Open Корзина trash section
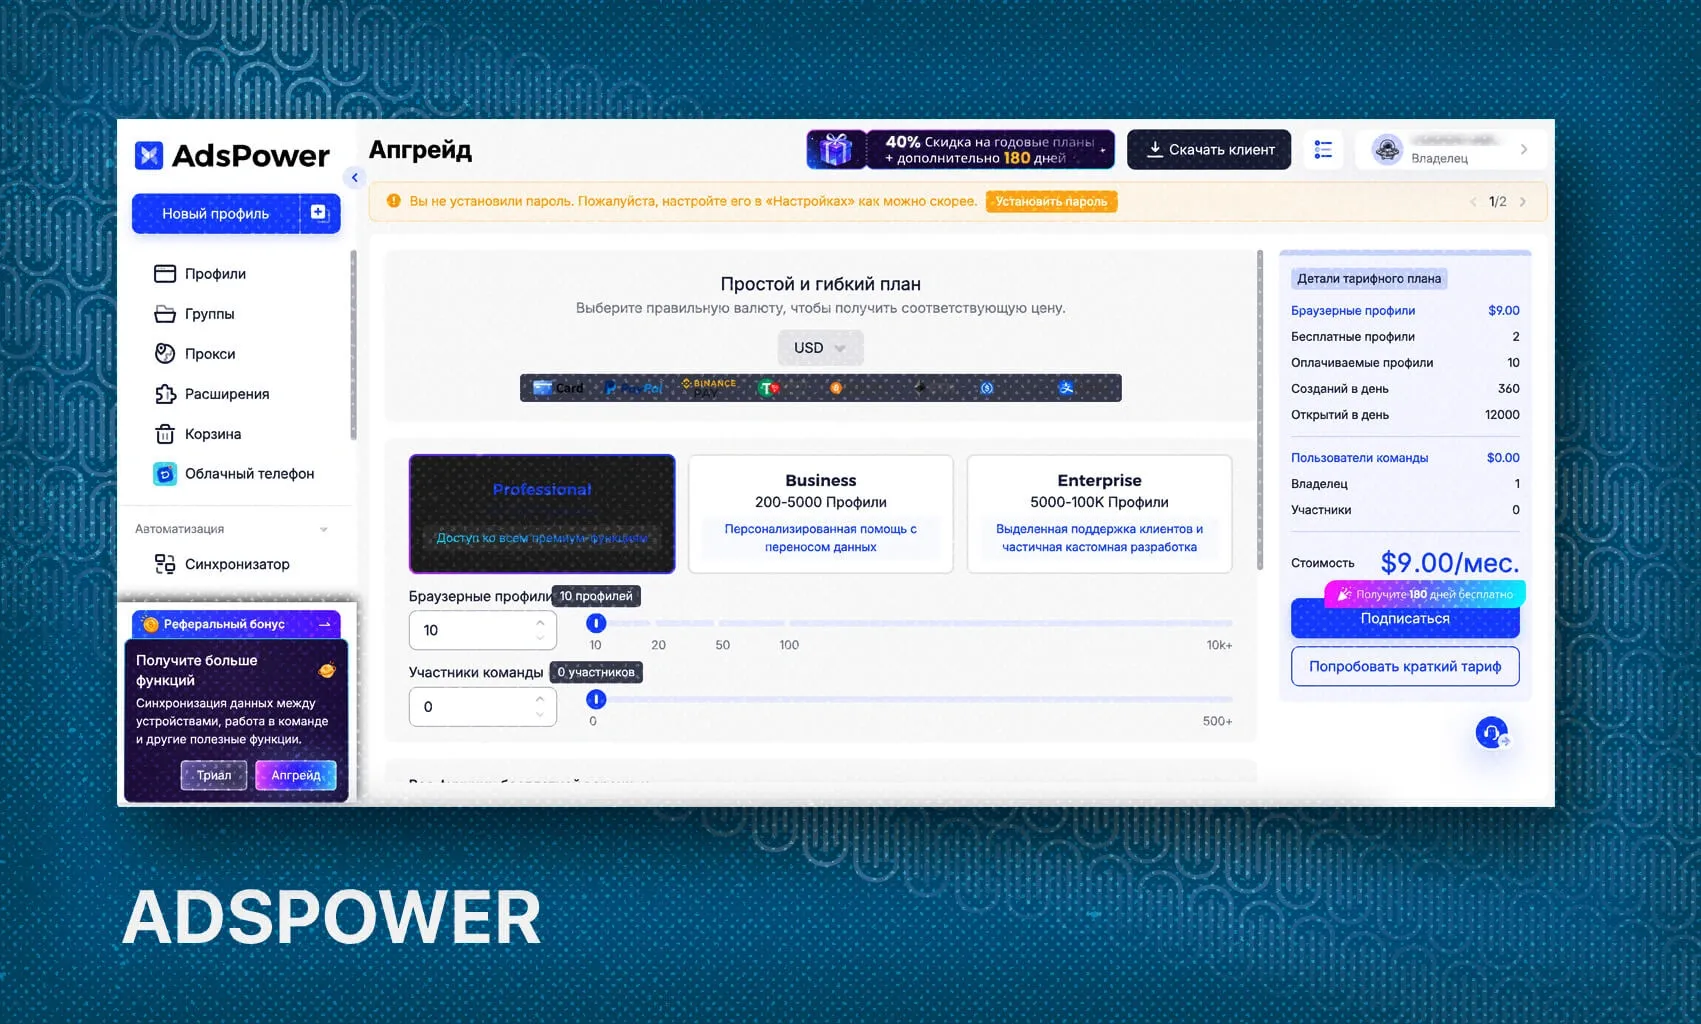This screenshot has width=1701, height=1024. pyautogui.click(x=198, y=433)
